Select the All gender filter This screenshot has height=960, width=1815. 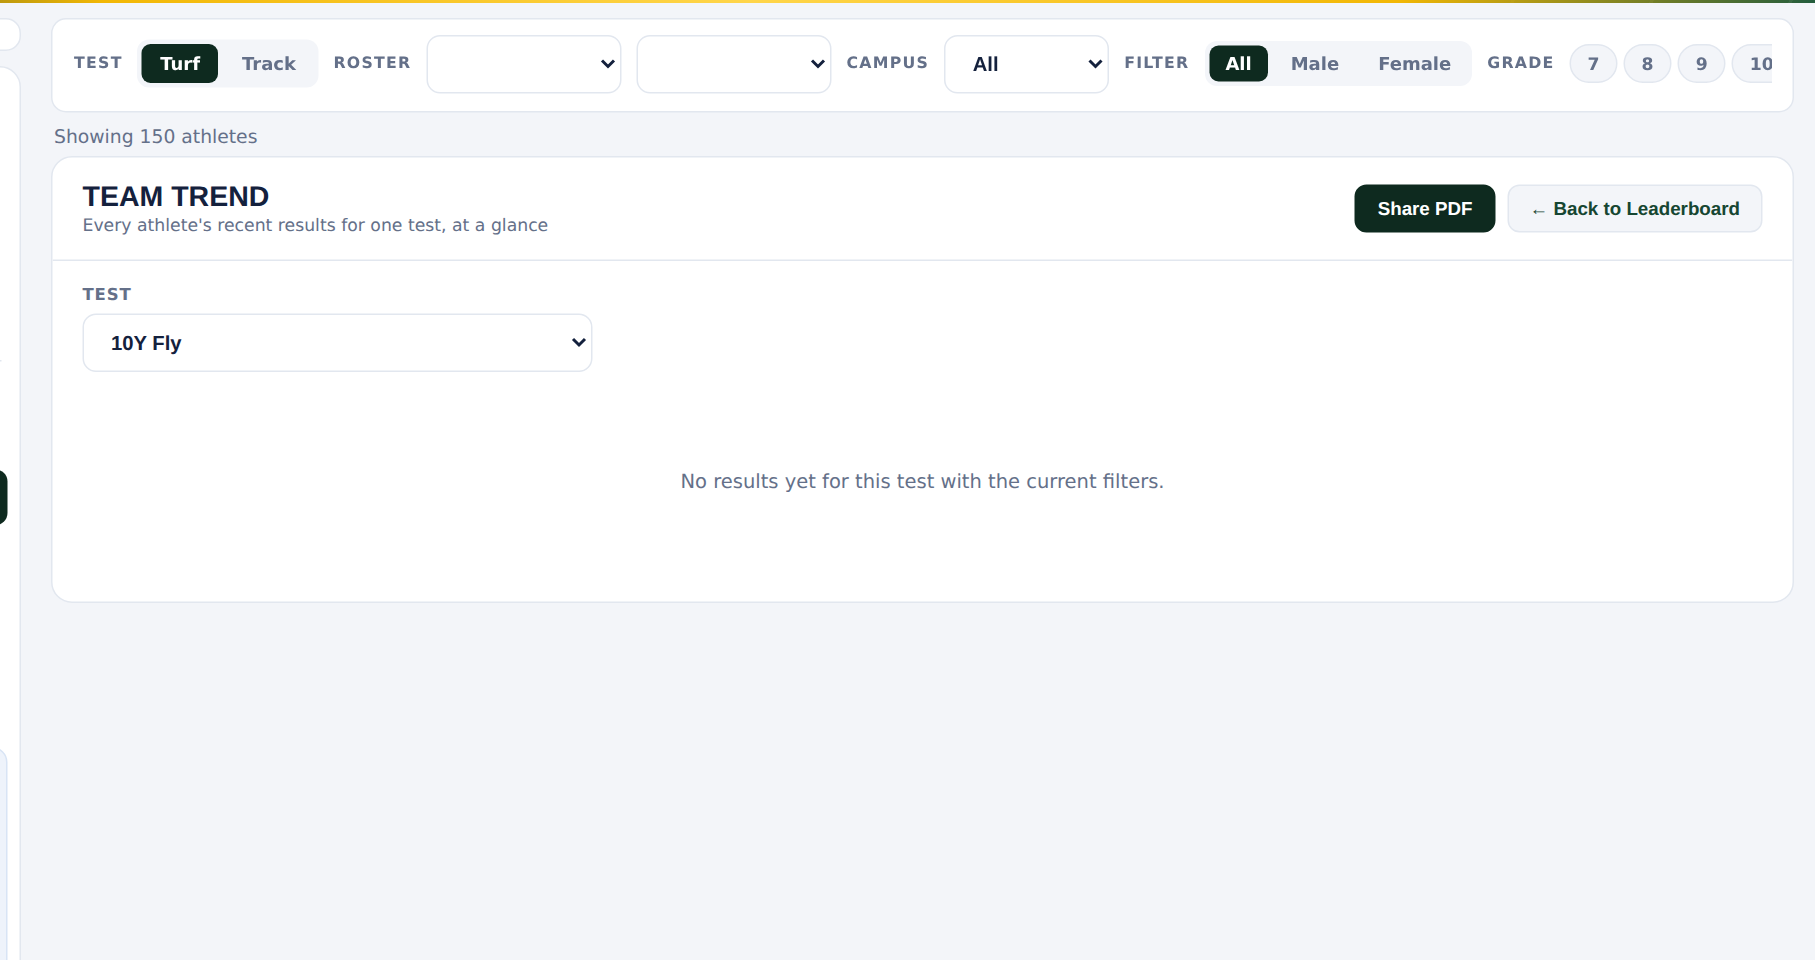click(x=1238, y=64)
